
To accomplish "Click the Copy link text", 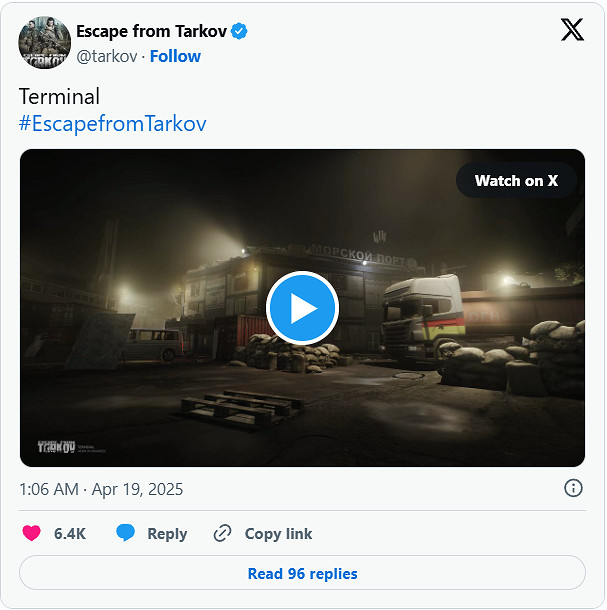I will click(278, 534).
